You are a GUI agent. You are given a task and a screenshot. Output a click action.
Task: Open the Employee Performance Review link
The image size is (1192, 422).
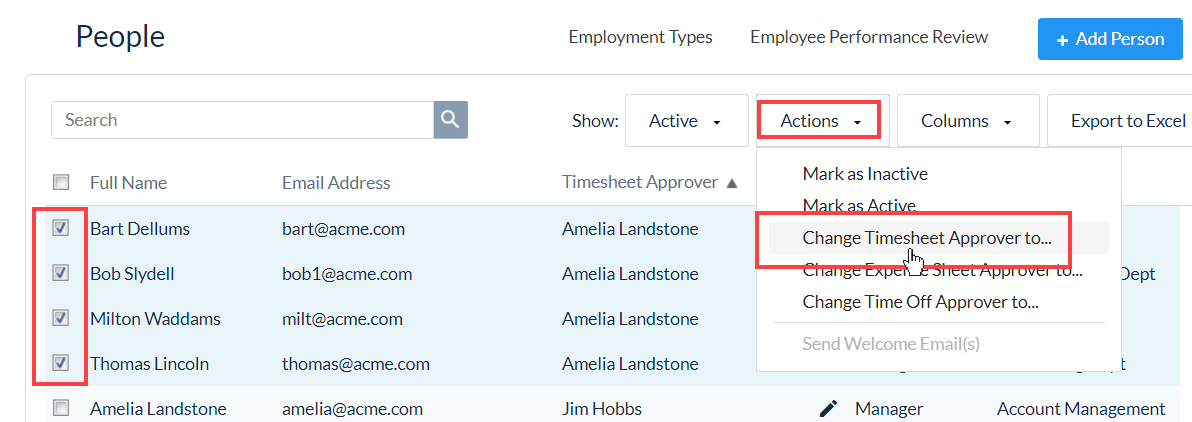[869, 36]
